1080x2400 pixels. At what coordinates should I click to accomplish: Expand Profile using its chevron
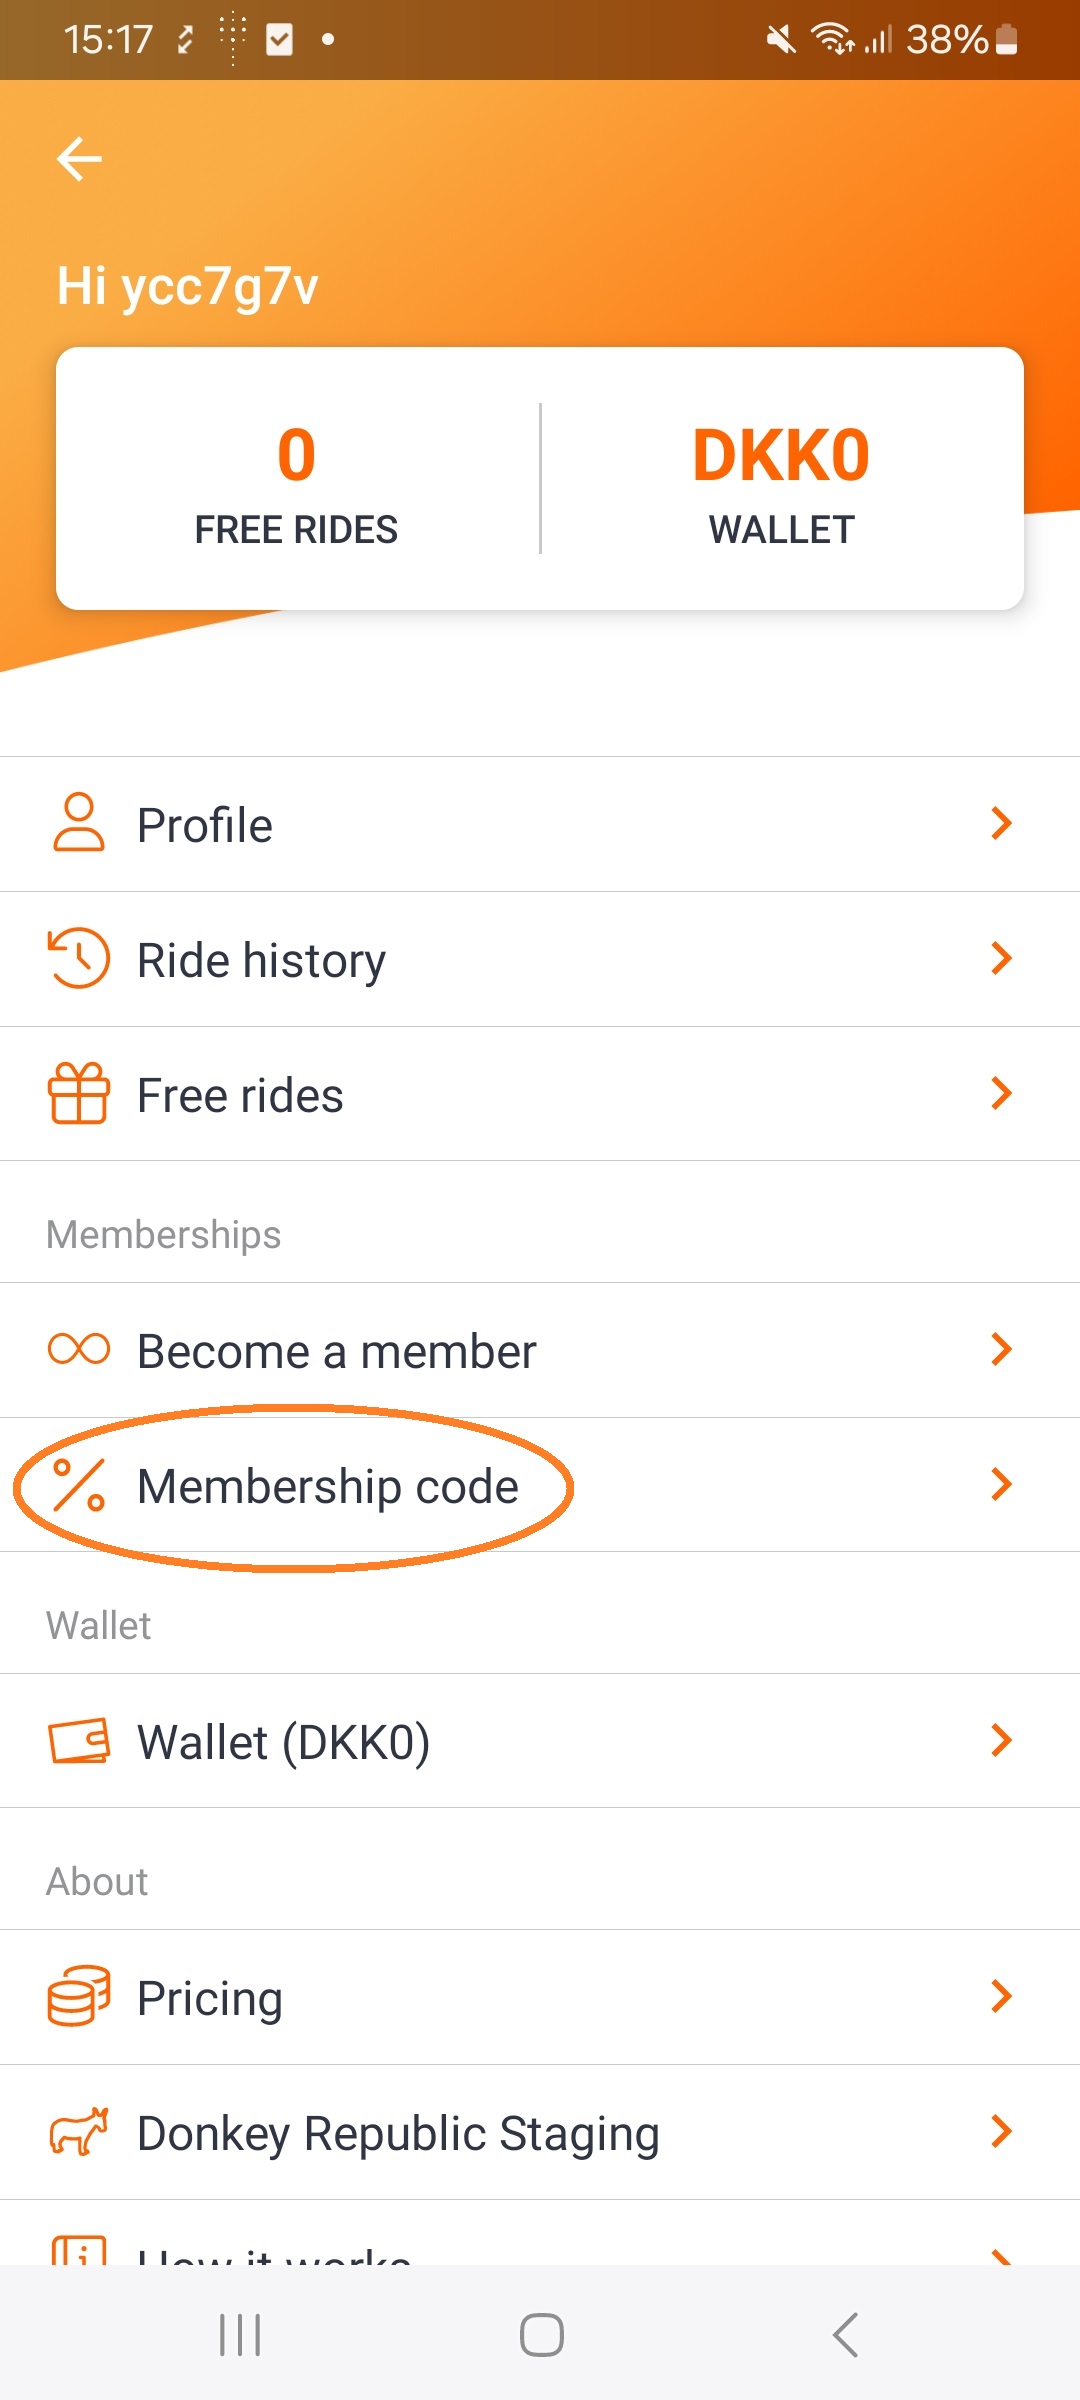click(x=1001, y=823)
